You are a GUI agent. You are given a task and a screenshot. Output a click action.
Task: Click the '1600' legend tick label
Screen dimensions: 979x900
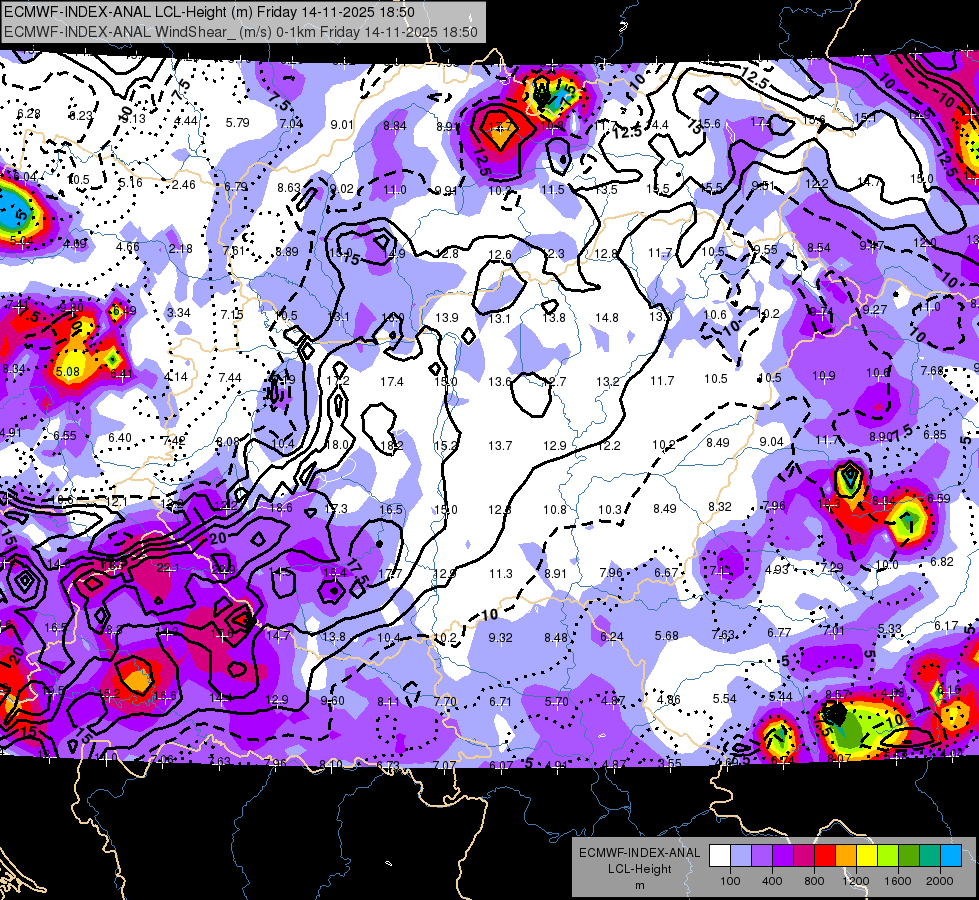point(898,881)
